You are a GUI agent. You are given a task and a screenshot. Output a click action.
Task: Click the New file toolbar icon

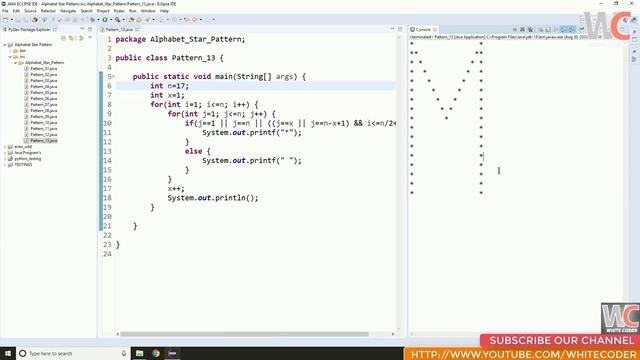[x=6, y=20]
